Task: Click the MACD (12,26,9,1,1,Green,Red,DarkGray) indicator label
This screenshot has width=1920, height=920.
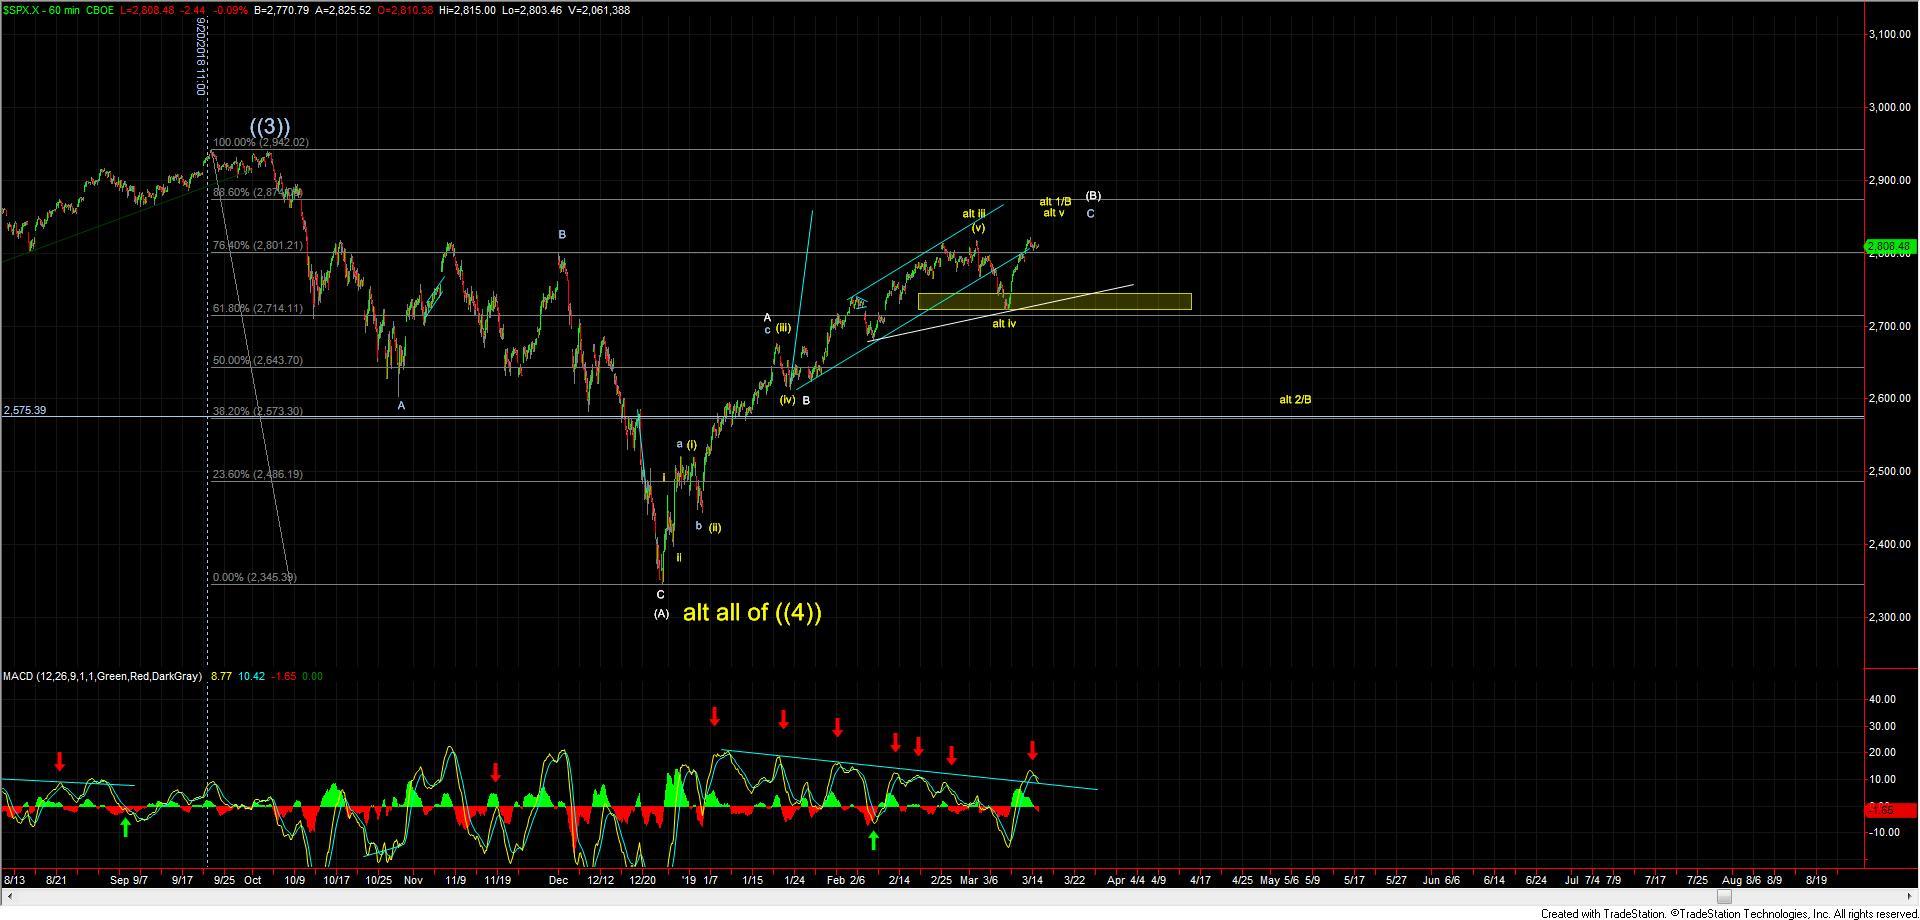Action: tap(101, 677)
